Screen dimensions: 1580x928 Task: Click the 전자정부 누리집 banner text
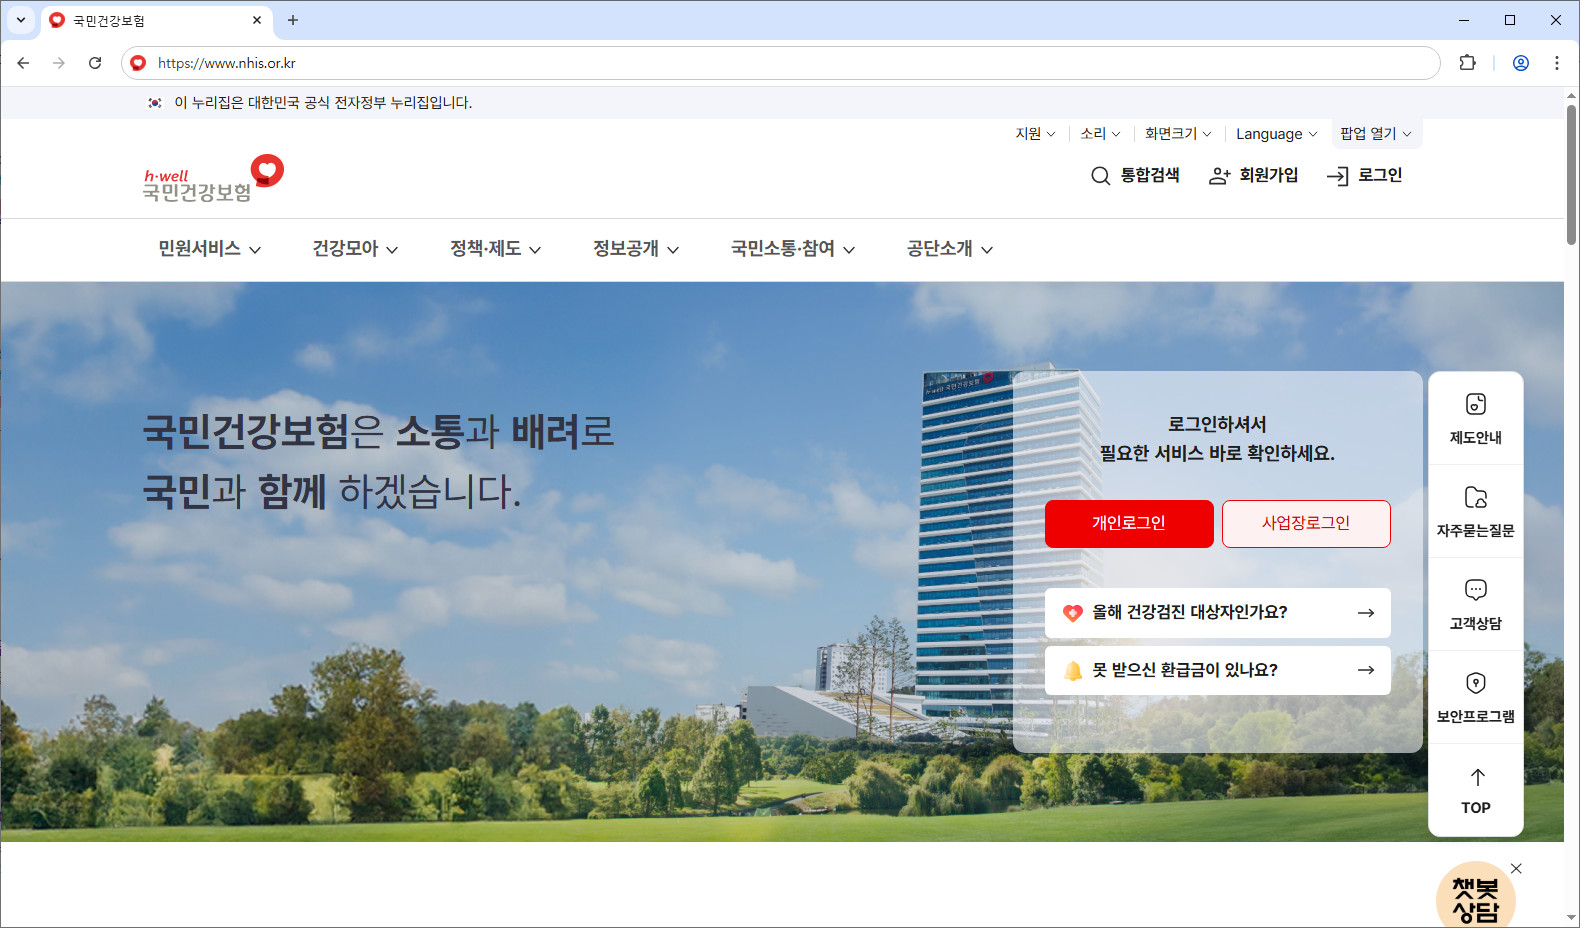tap(323, 103)
